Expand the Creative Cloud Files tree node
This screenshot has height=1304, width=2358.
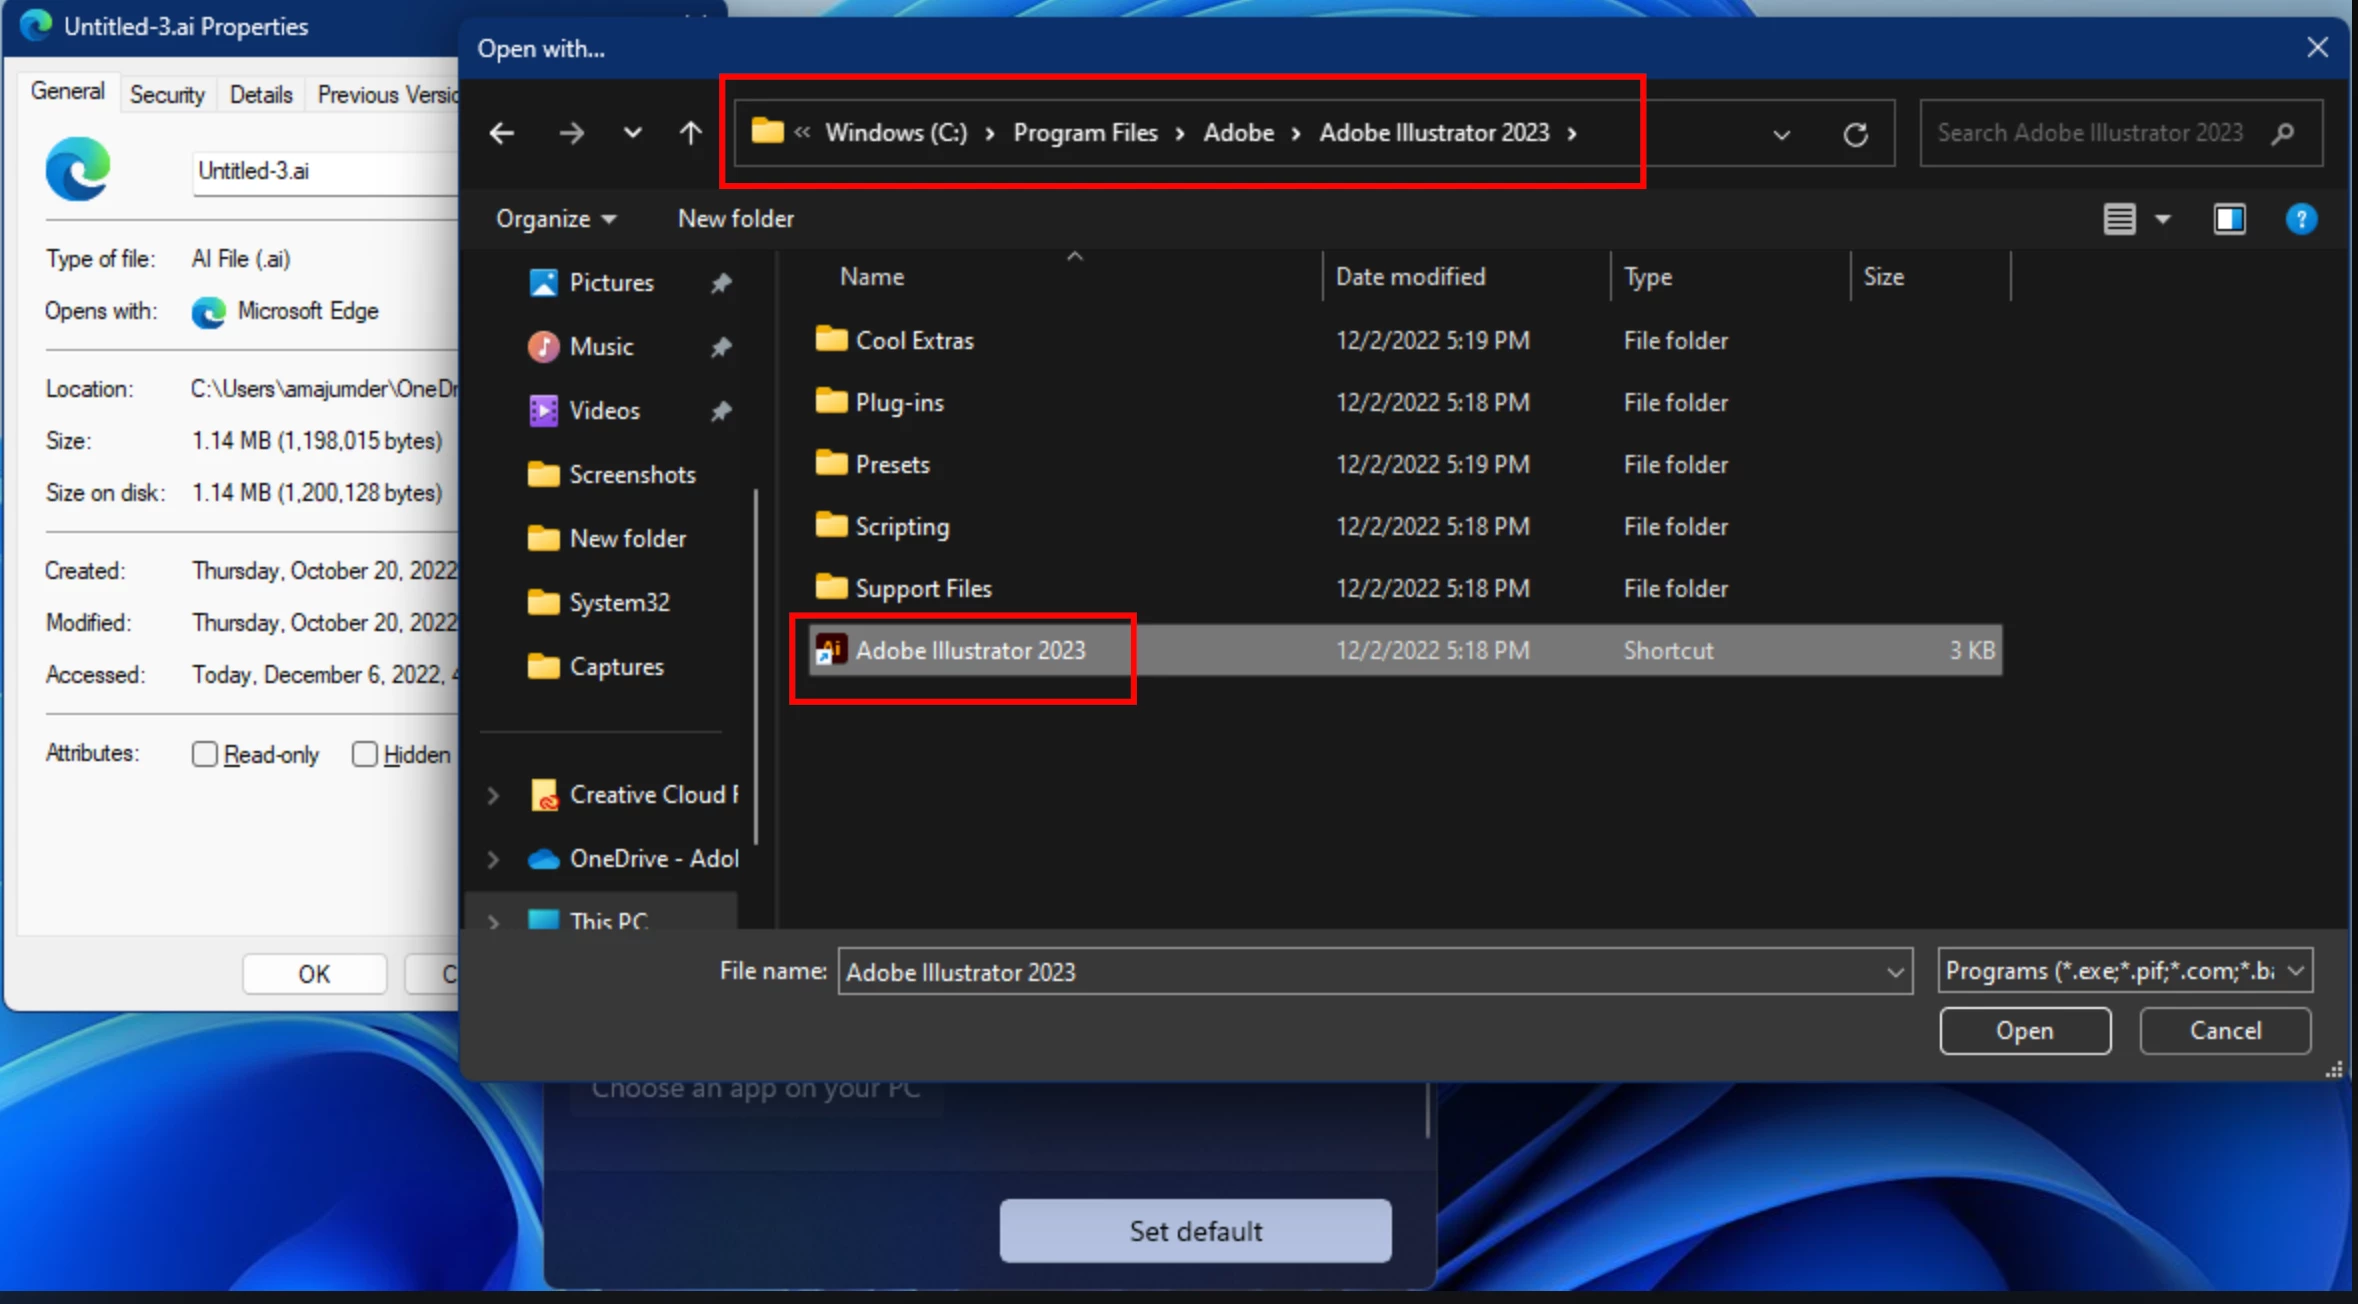coord(493,795)
